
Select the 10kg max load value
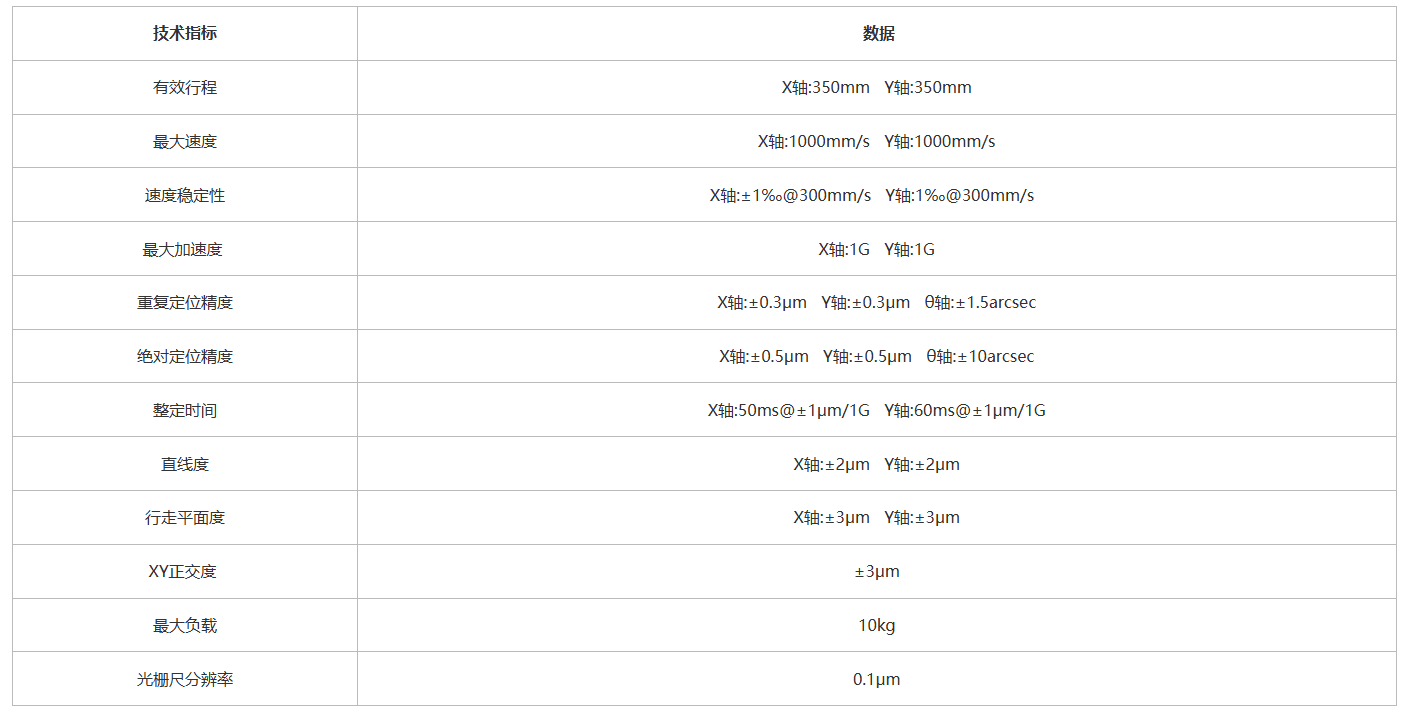[x=877, y=626]
